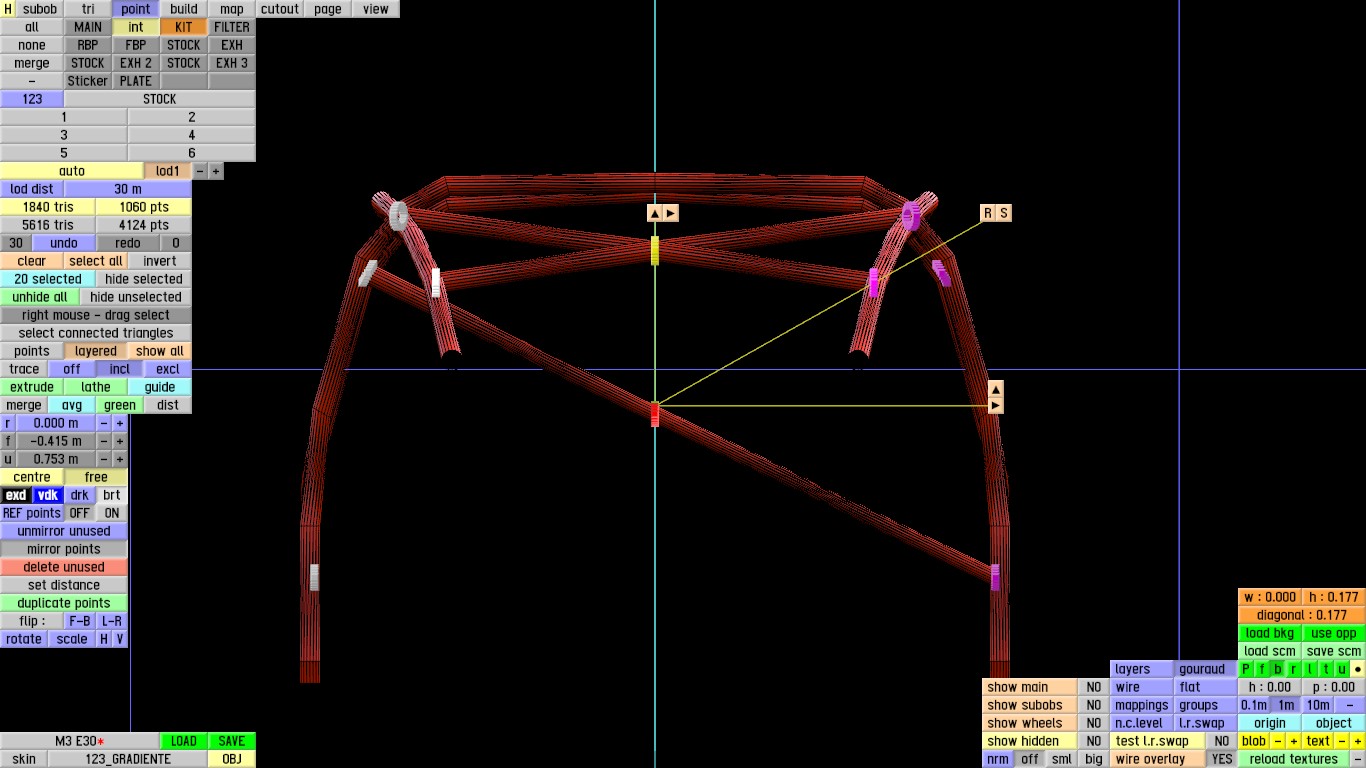The height and width of the screenshot is (768, 1366).
Task: Increase the r offset with plus
Action: tap(120, 423)
